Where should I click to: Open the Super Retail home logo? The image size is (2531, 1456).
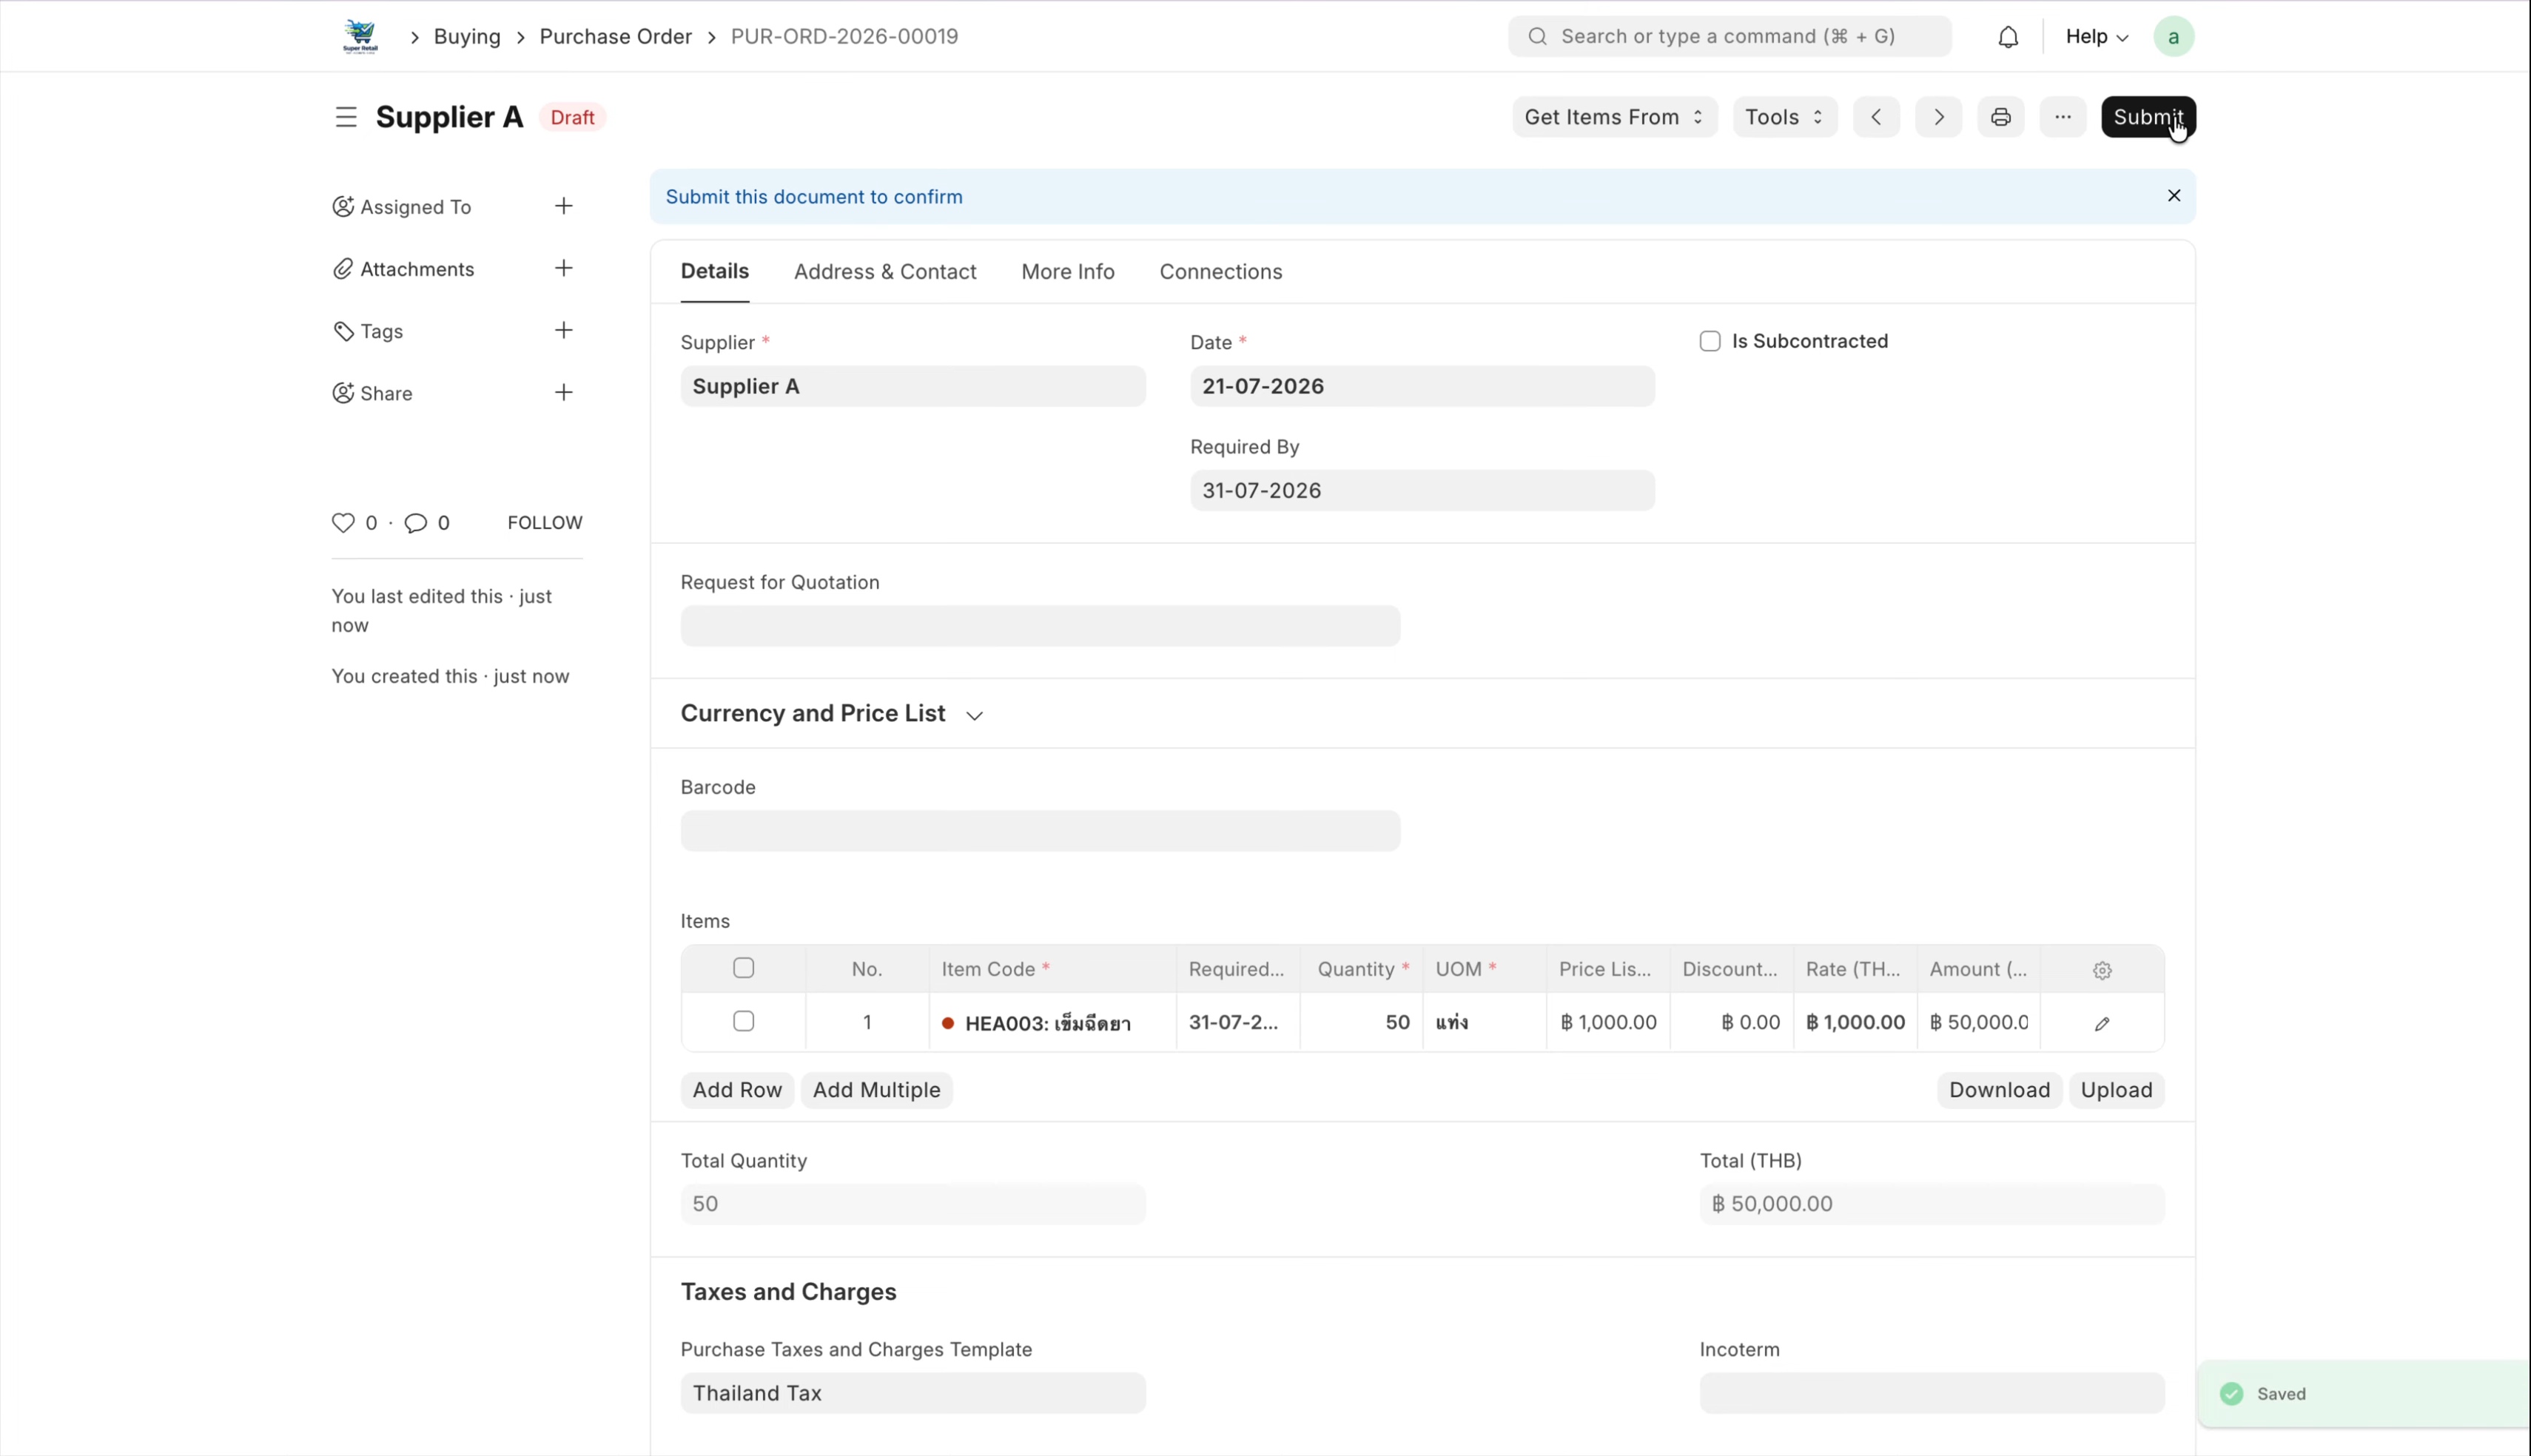click(x=360, y=37)
